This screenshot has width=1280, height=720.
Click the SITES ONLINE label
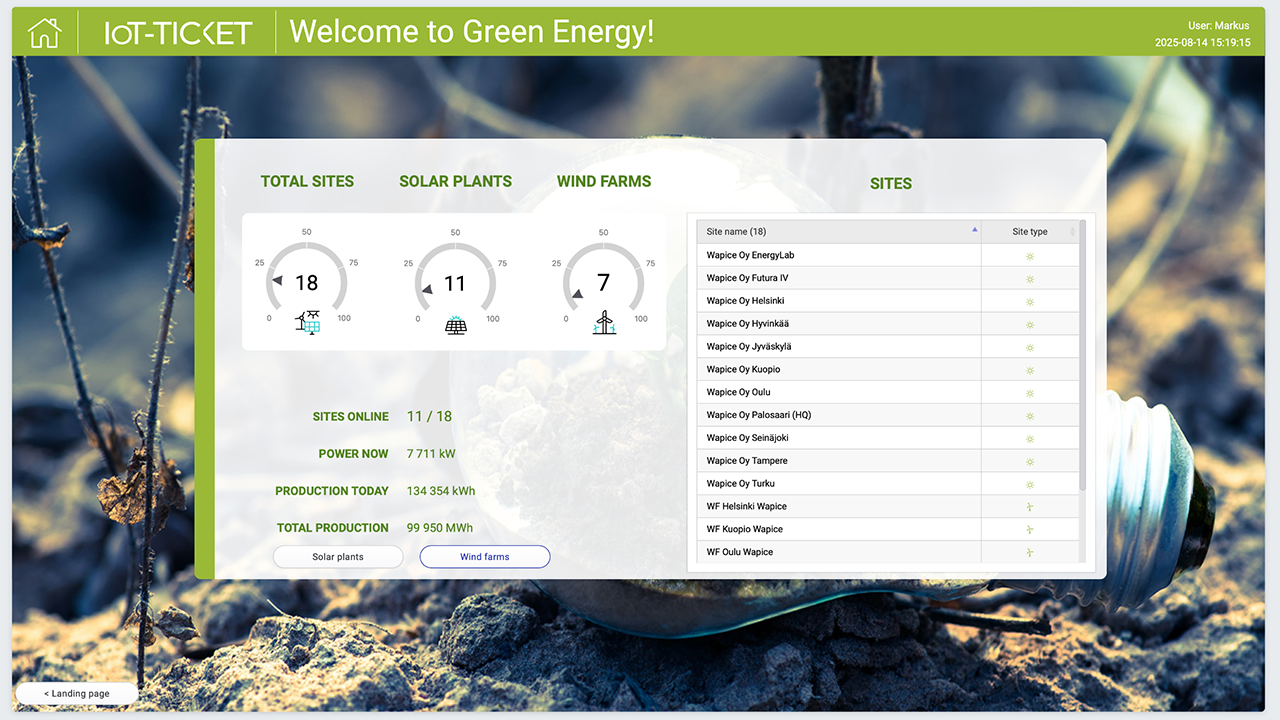pos(350,417)
